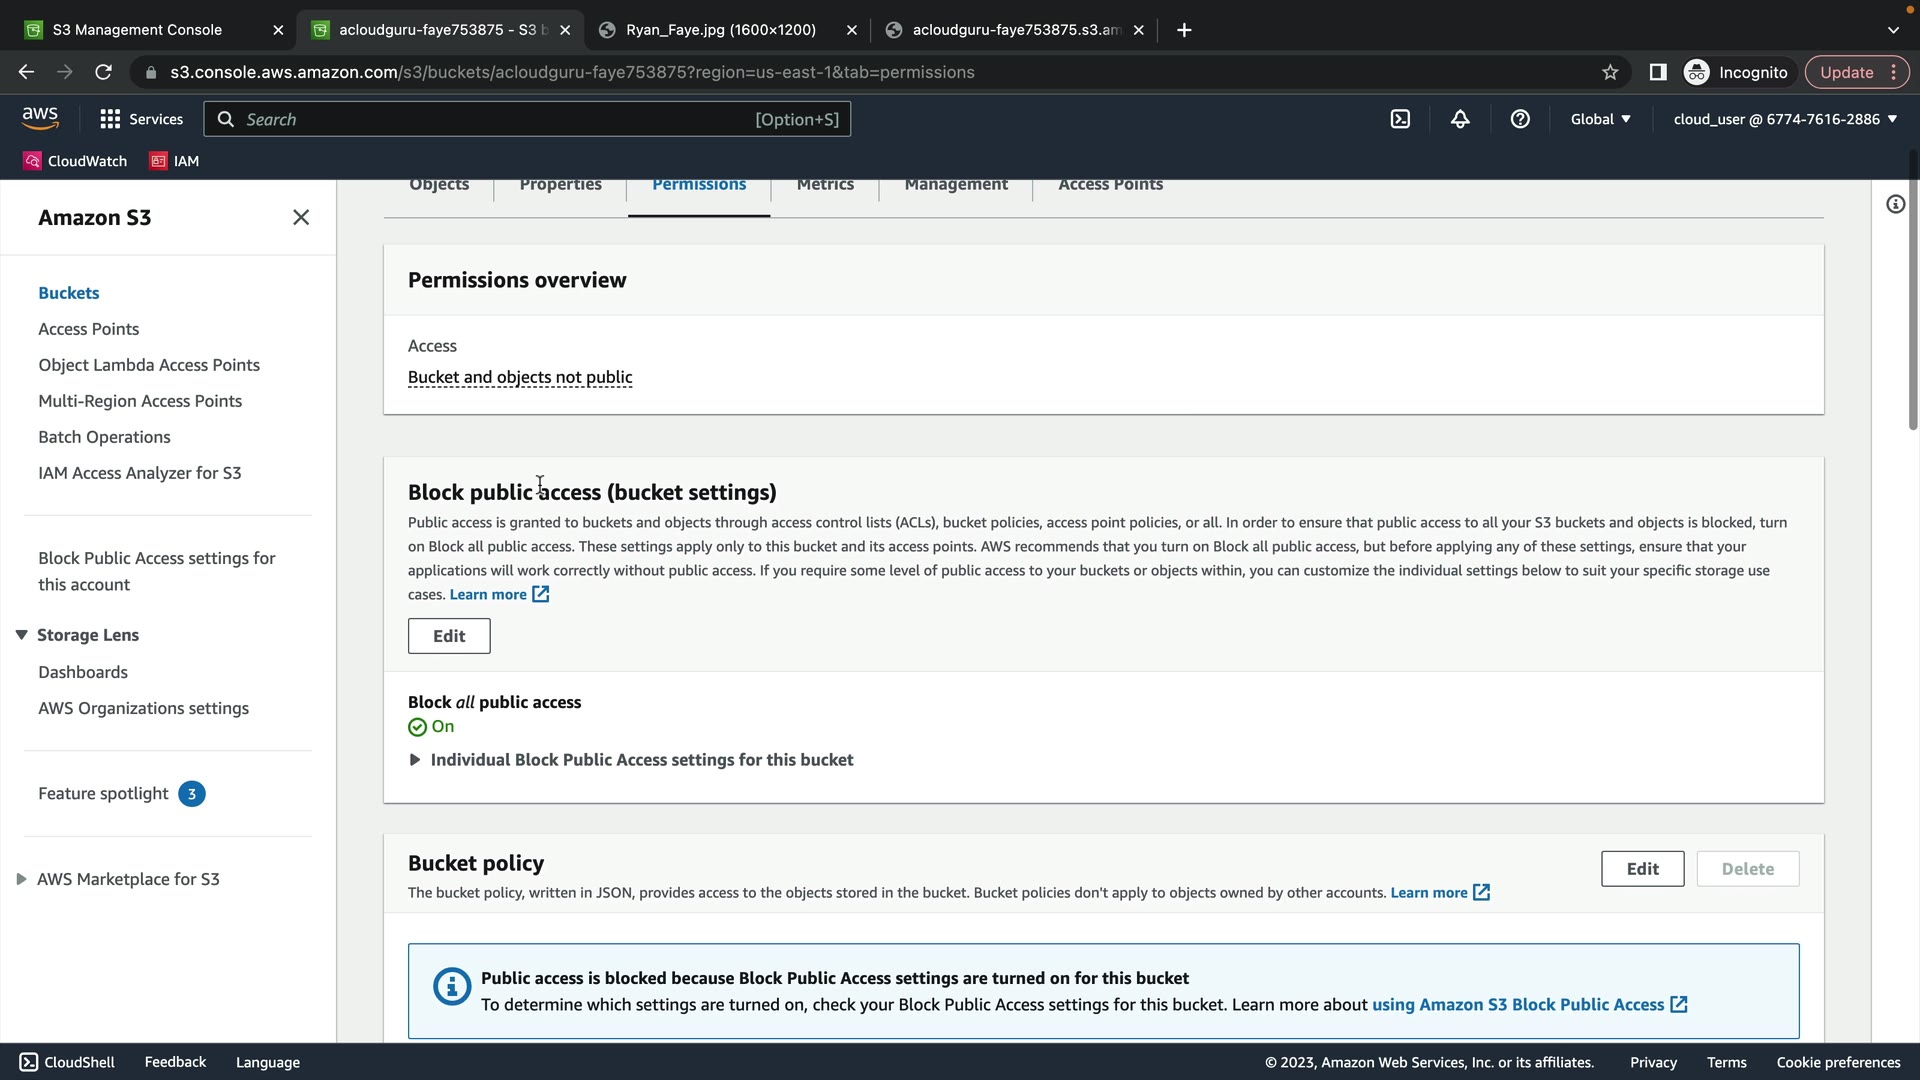Expand Individual Block Public Access settings
Image resolution: width=1920 pixels, height=1080 pixels.
(x=415, y=760)
